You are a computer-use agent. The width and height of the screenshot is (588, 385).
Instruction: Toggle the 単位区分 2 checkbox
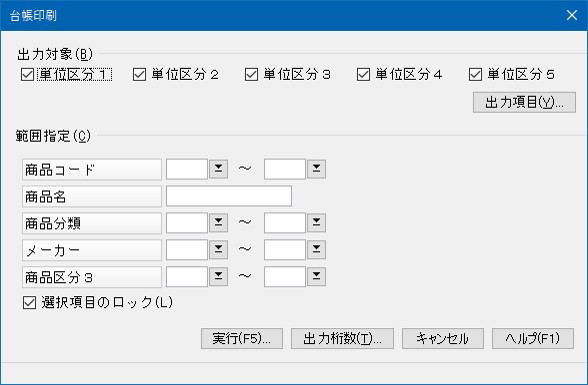tap(139, 74)
